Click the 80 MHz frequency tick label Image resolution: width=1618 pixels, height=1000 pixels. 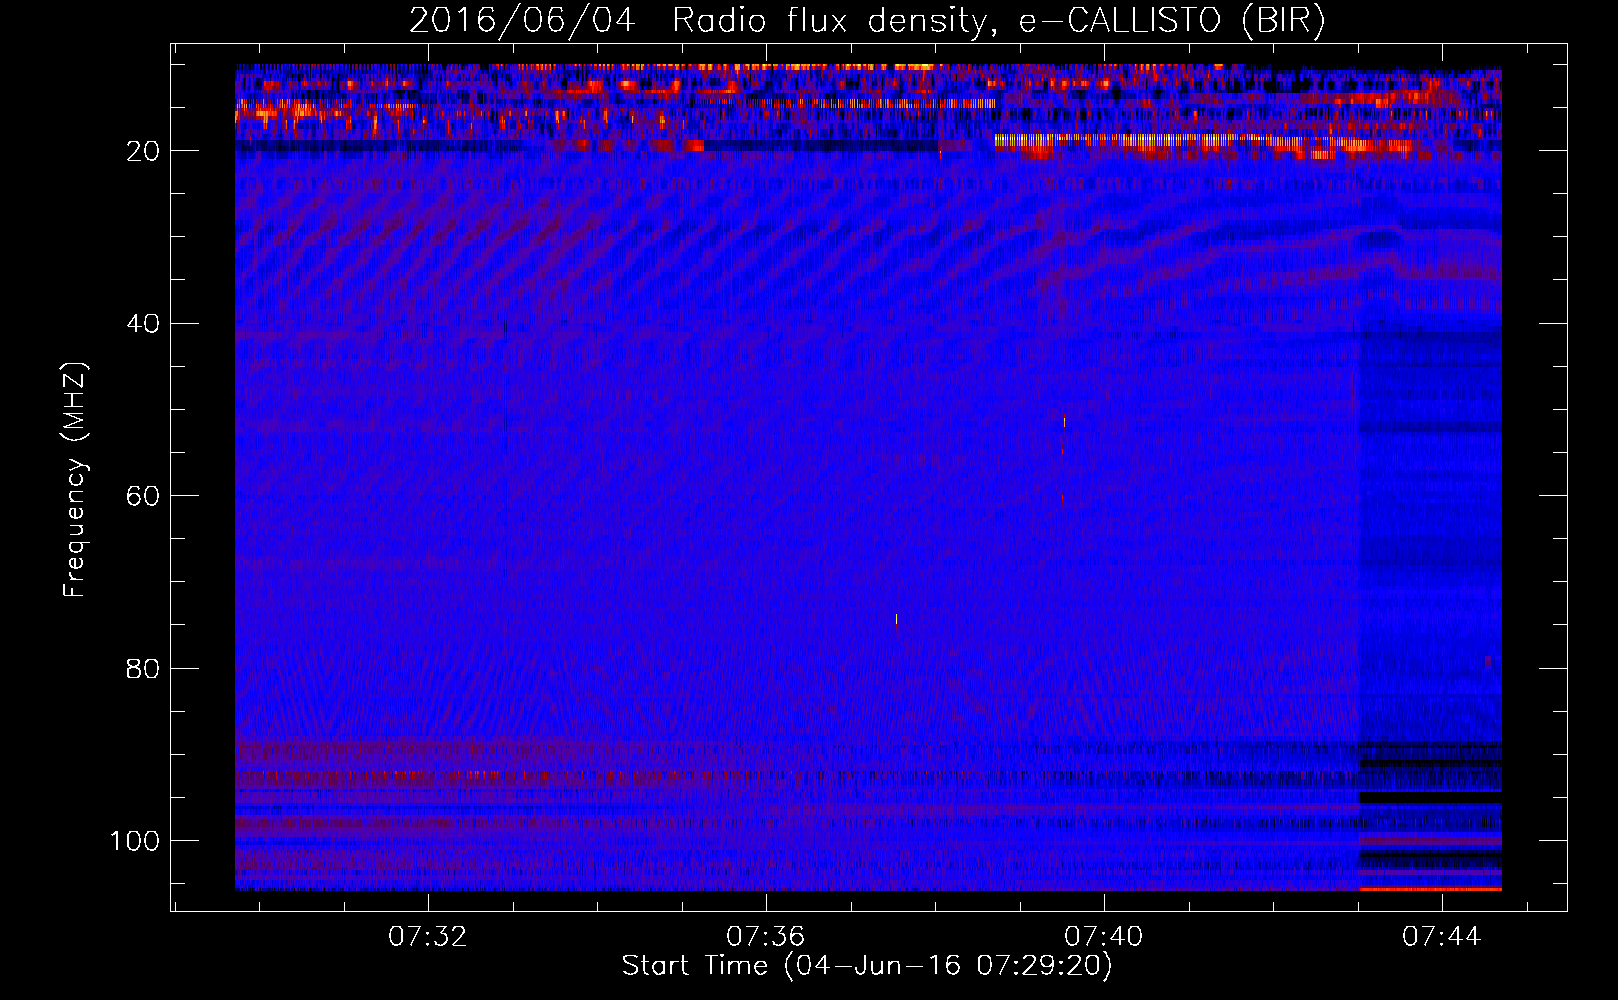pyautogui.click(x=144, y=668)
